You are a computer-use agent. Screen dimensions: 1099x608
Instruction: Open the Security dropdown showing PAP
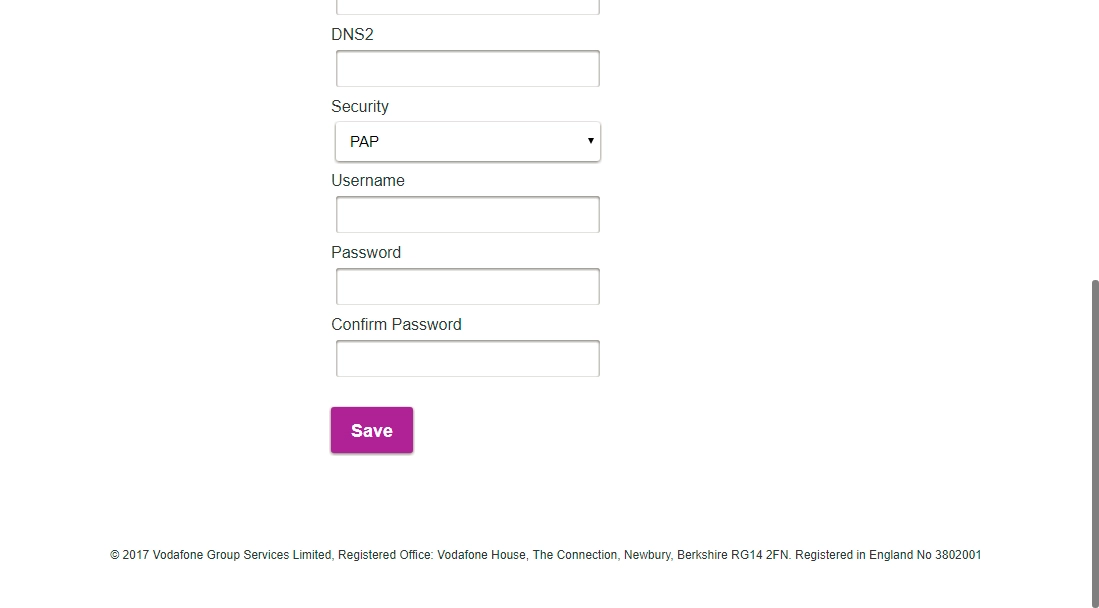pyautogui.click(x=467, y=142)
